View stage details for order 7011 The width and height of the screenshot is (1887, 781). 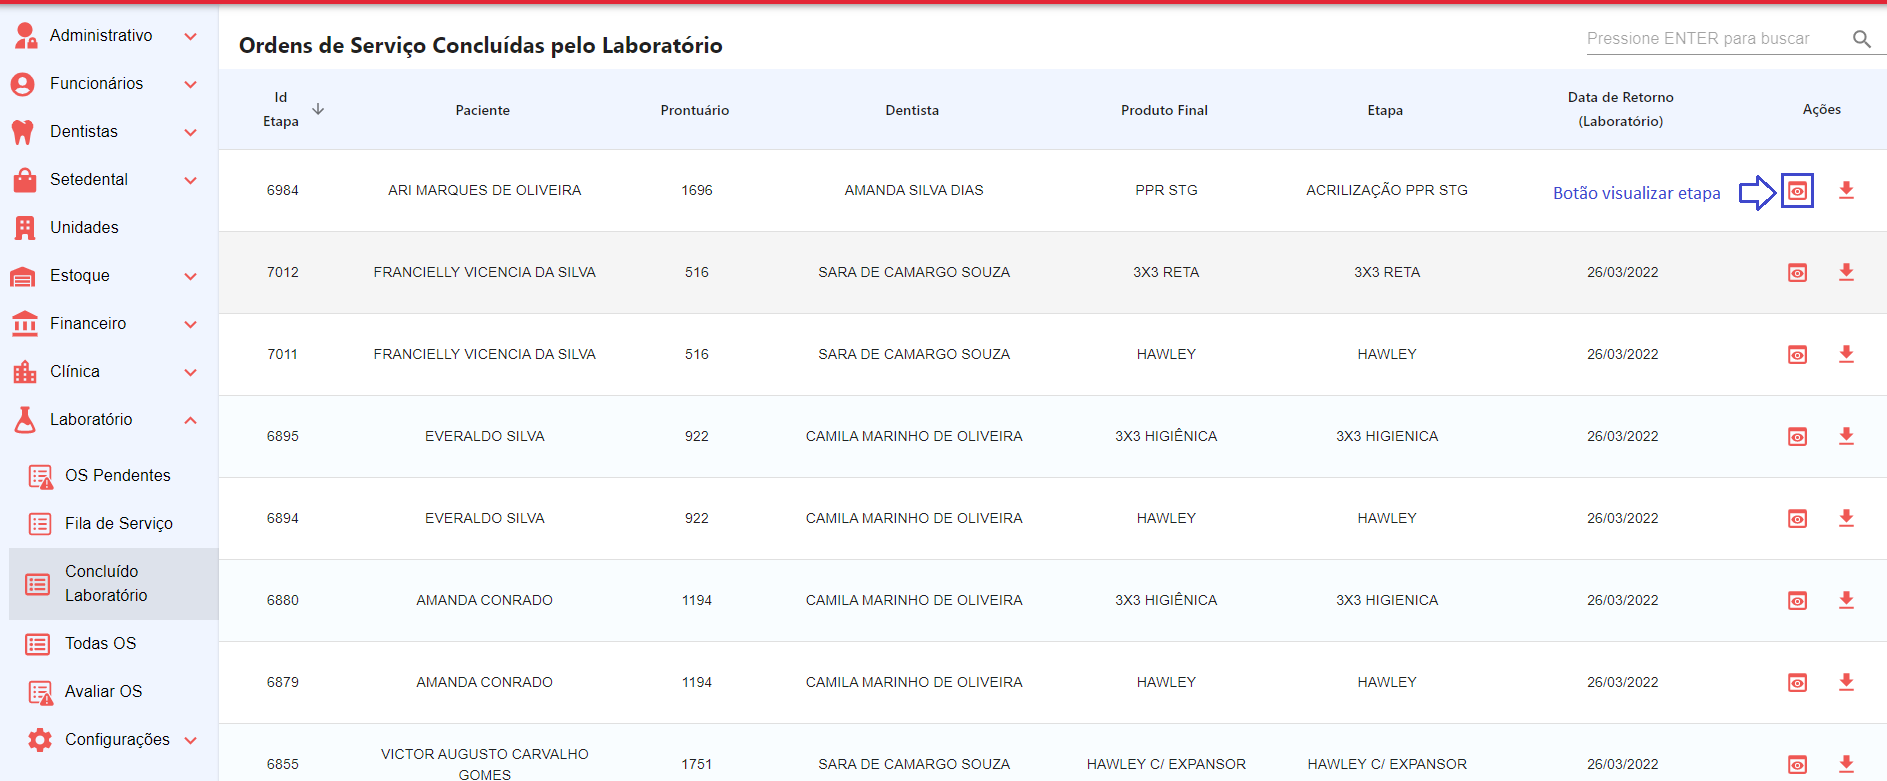1797,355
